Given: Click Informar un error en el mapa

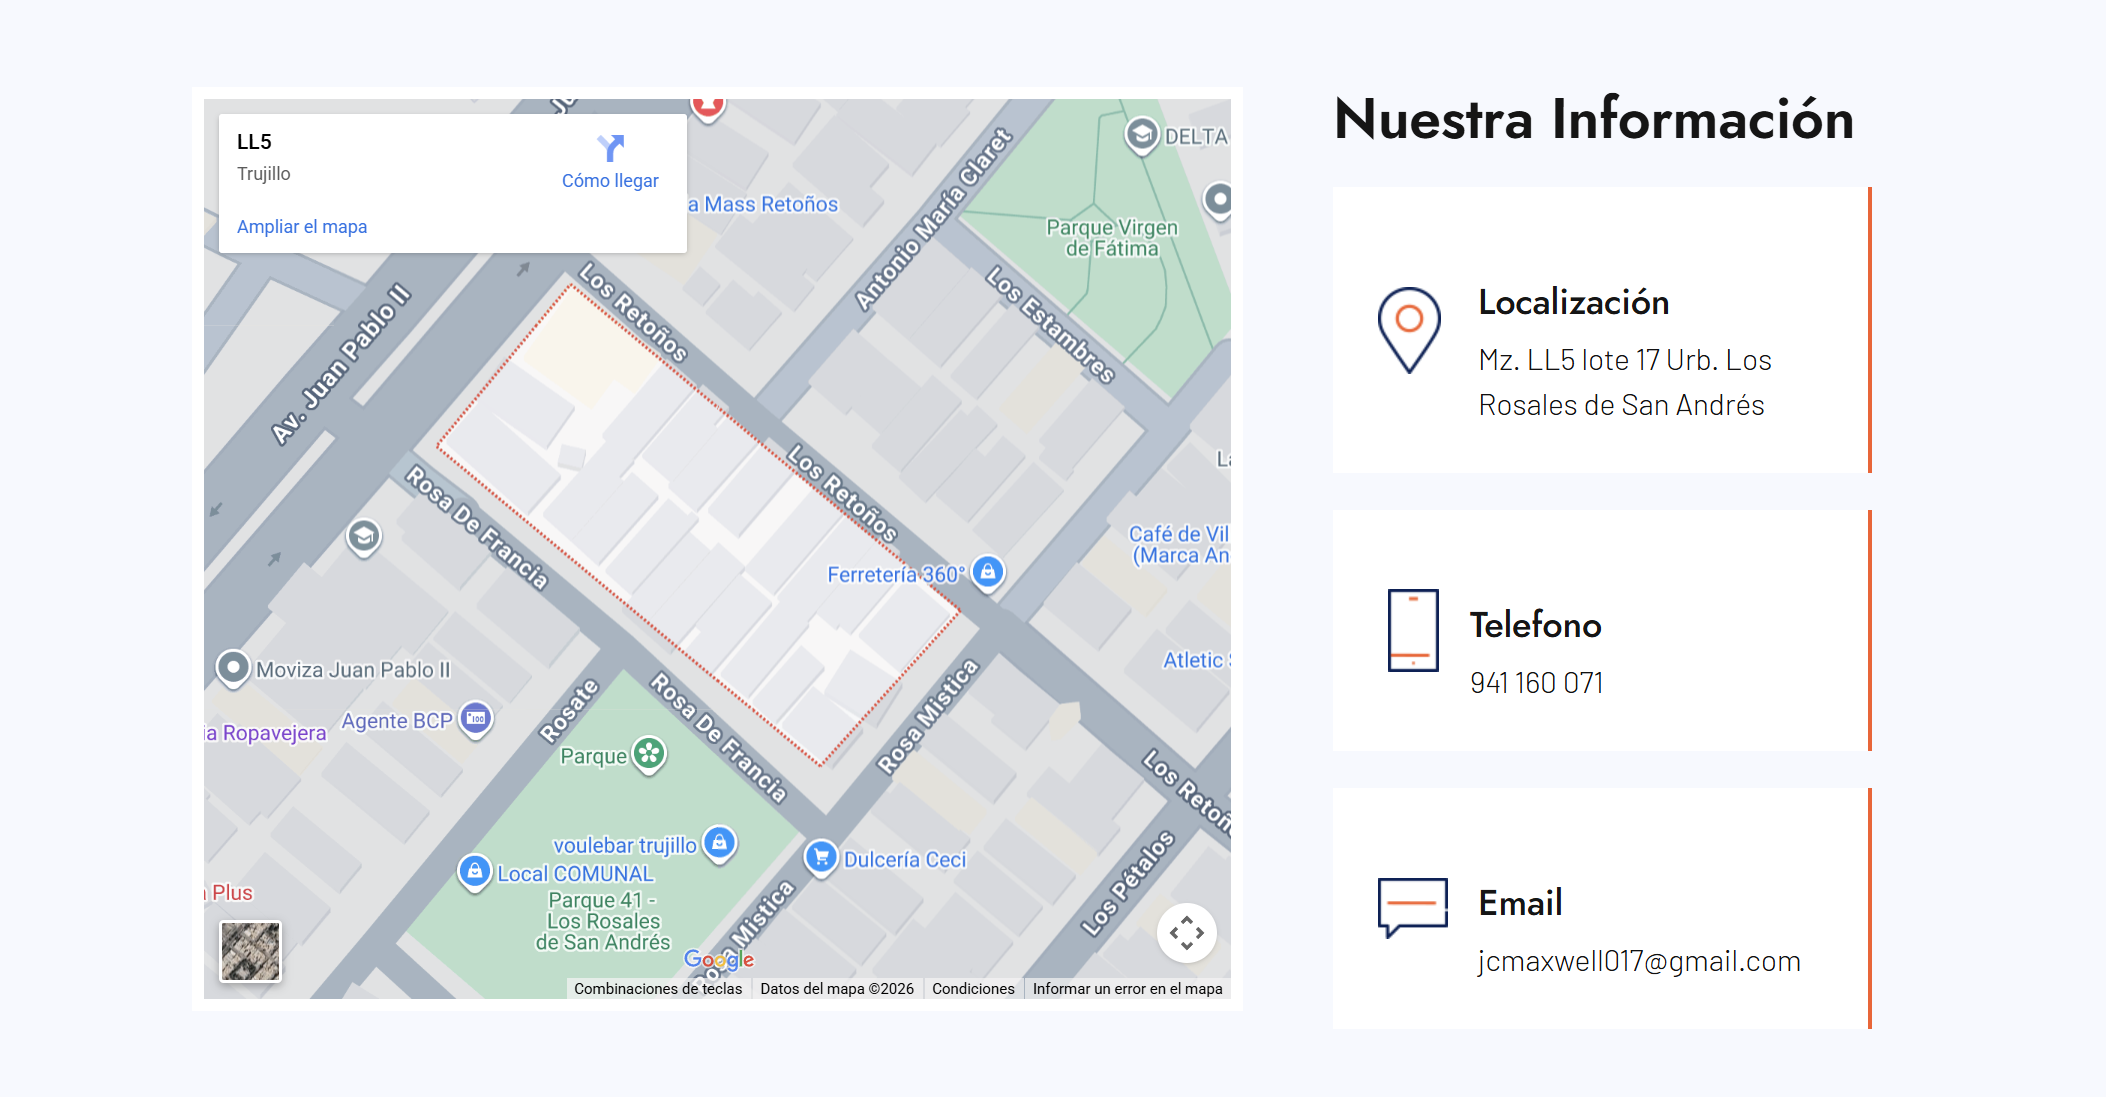Looking at the screenshot, I should [1127, 989].
